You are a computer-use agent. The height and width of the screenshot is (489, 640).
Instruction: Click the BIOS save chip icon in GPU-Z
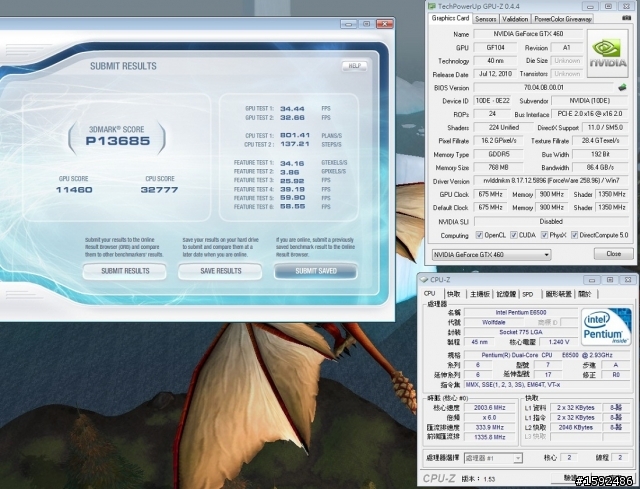point(622,87)
